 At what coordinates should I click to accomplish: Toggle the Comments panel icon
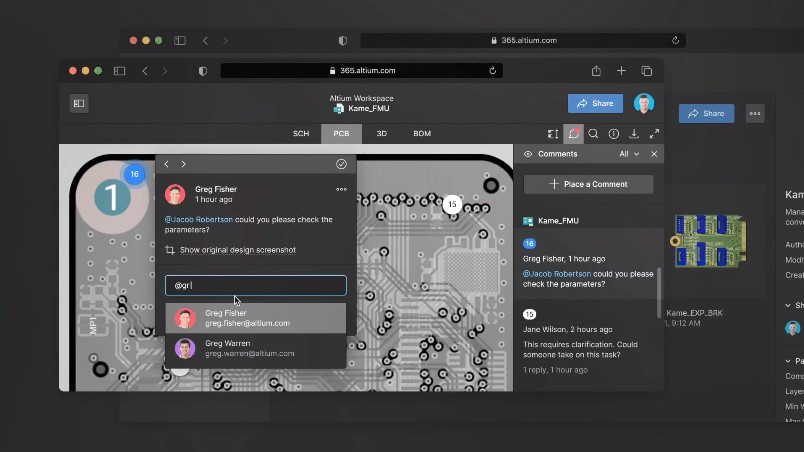pyautogui.click(x=573, y=134)
